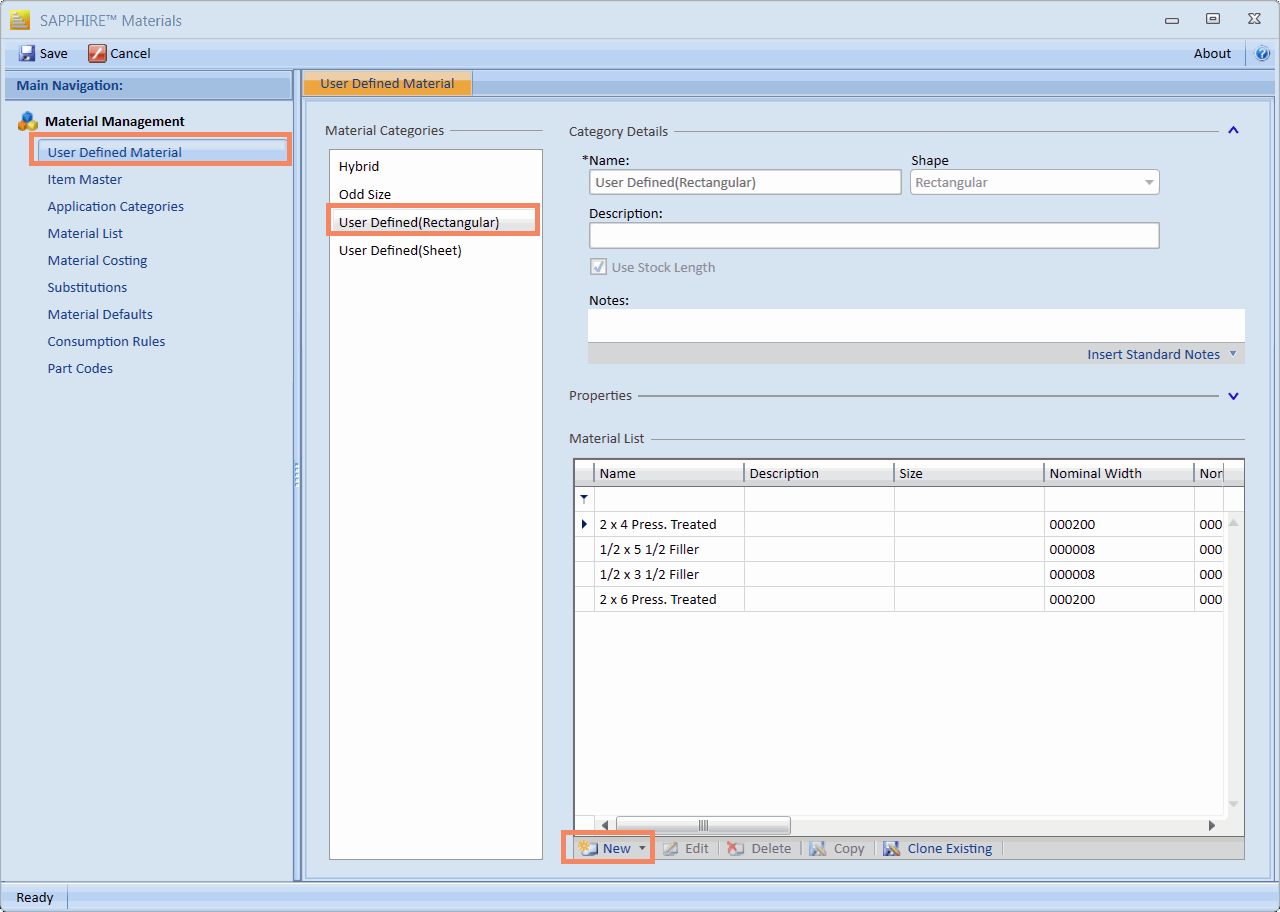Click row indicator arrow for 2 x 4 Press. Treated

[584, 524]
